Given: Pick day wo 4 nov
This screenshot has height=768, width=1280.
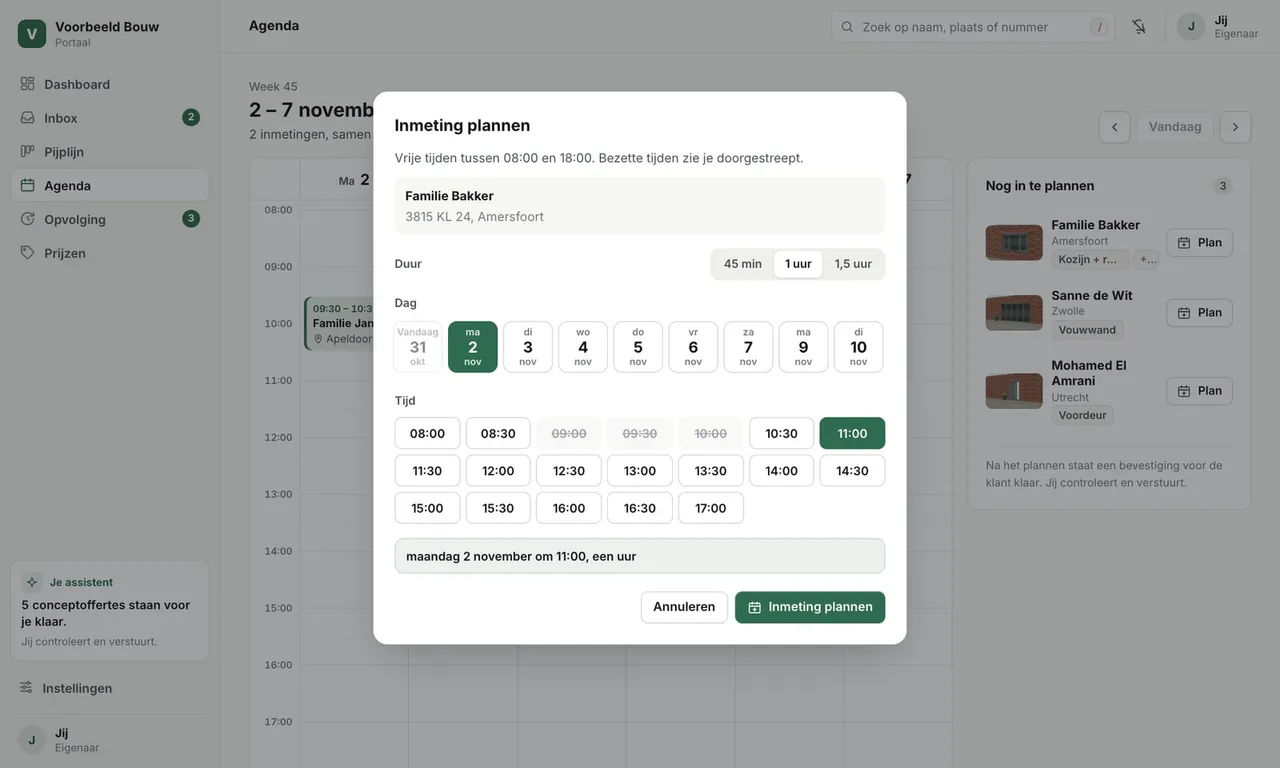Looking at the screenshot, I should (583, 347).
